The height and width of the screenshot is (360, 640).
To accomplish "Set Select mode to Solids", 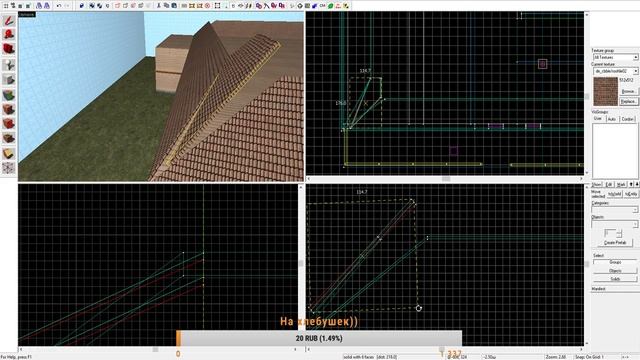I will [615, 279].
